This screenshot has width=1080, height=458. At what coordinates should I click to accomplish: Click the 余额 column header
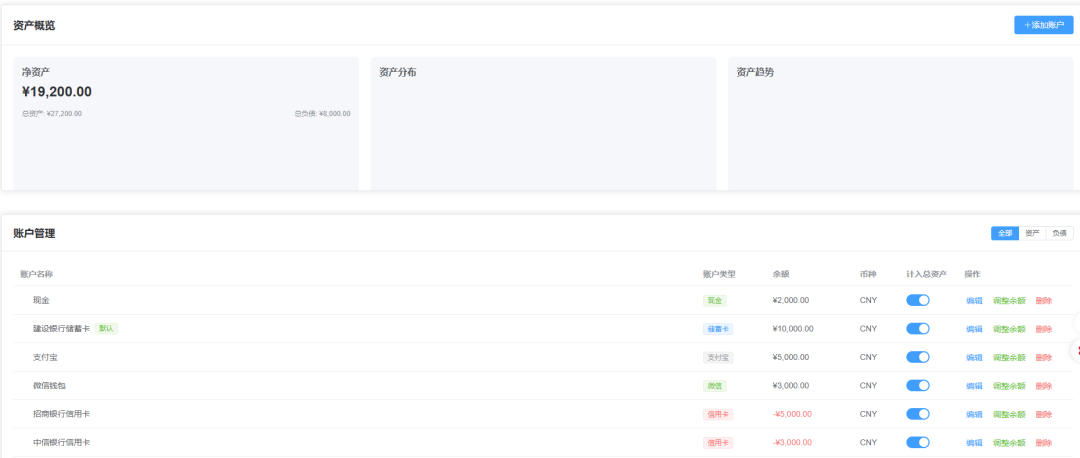(x=781, y=274)
